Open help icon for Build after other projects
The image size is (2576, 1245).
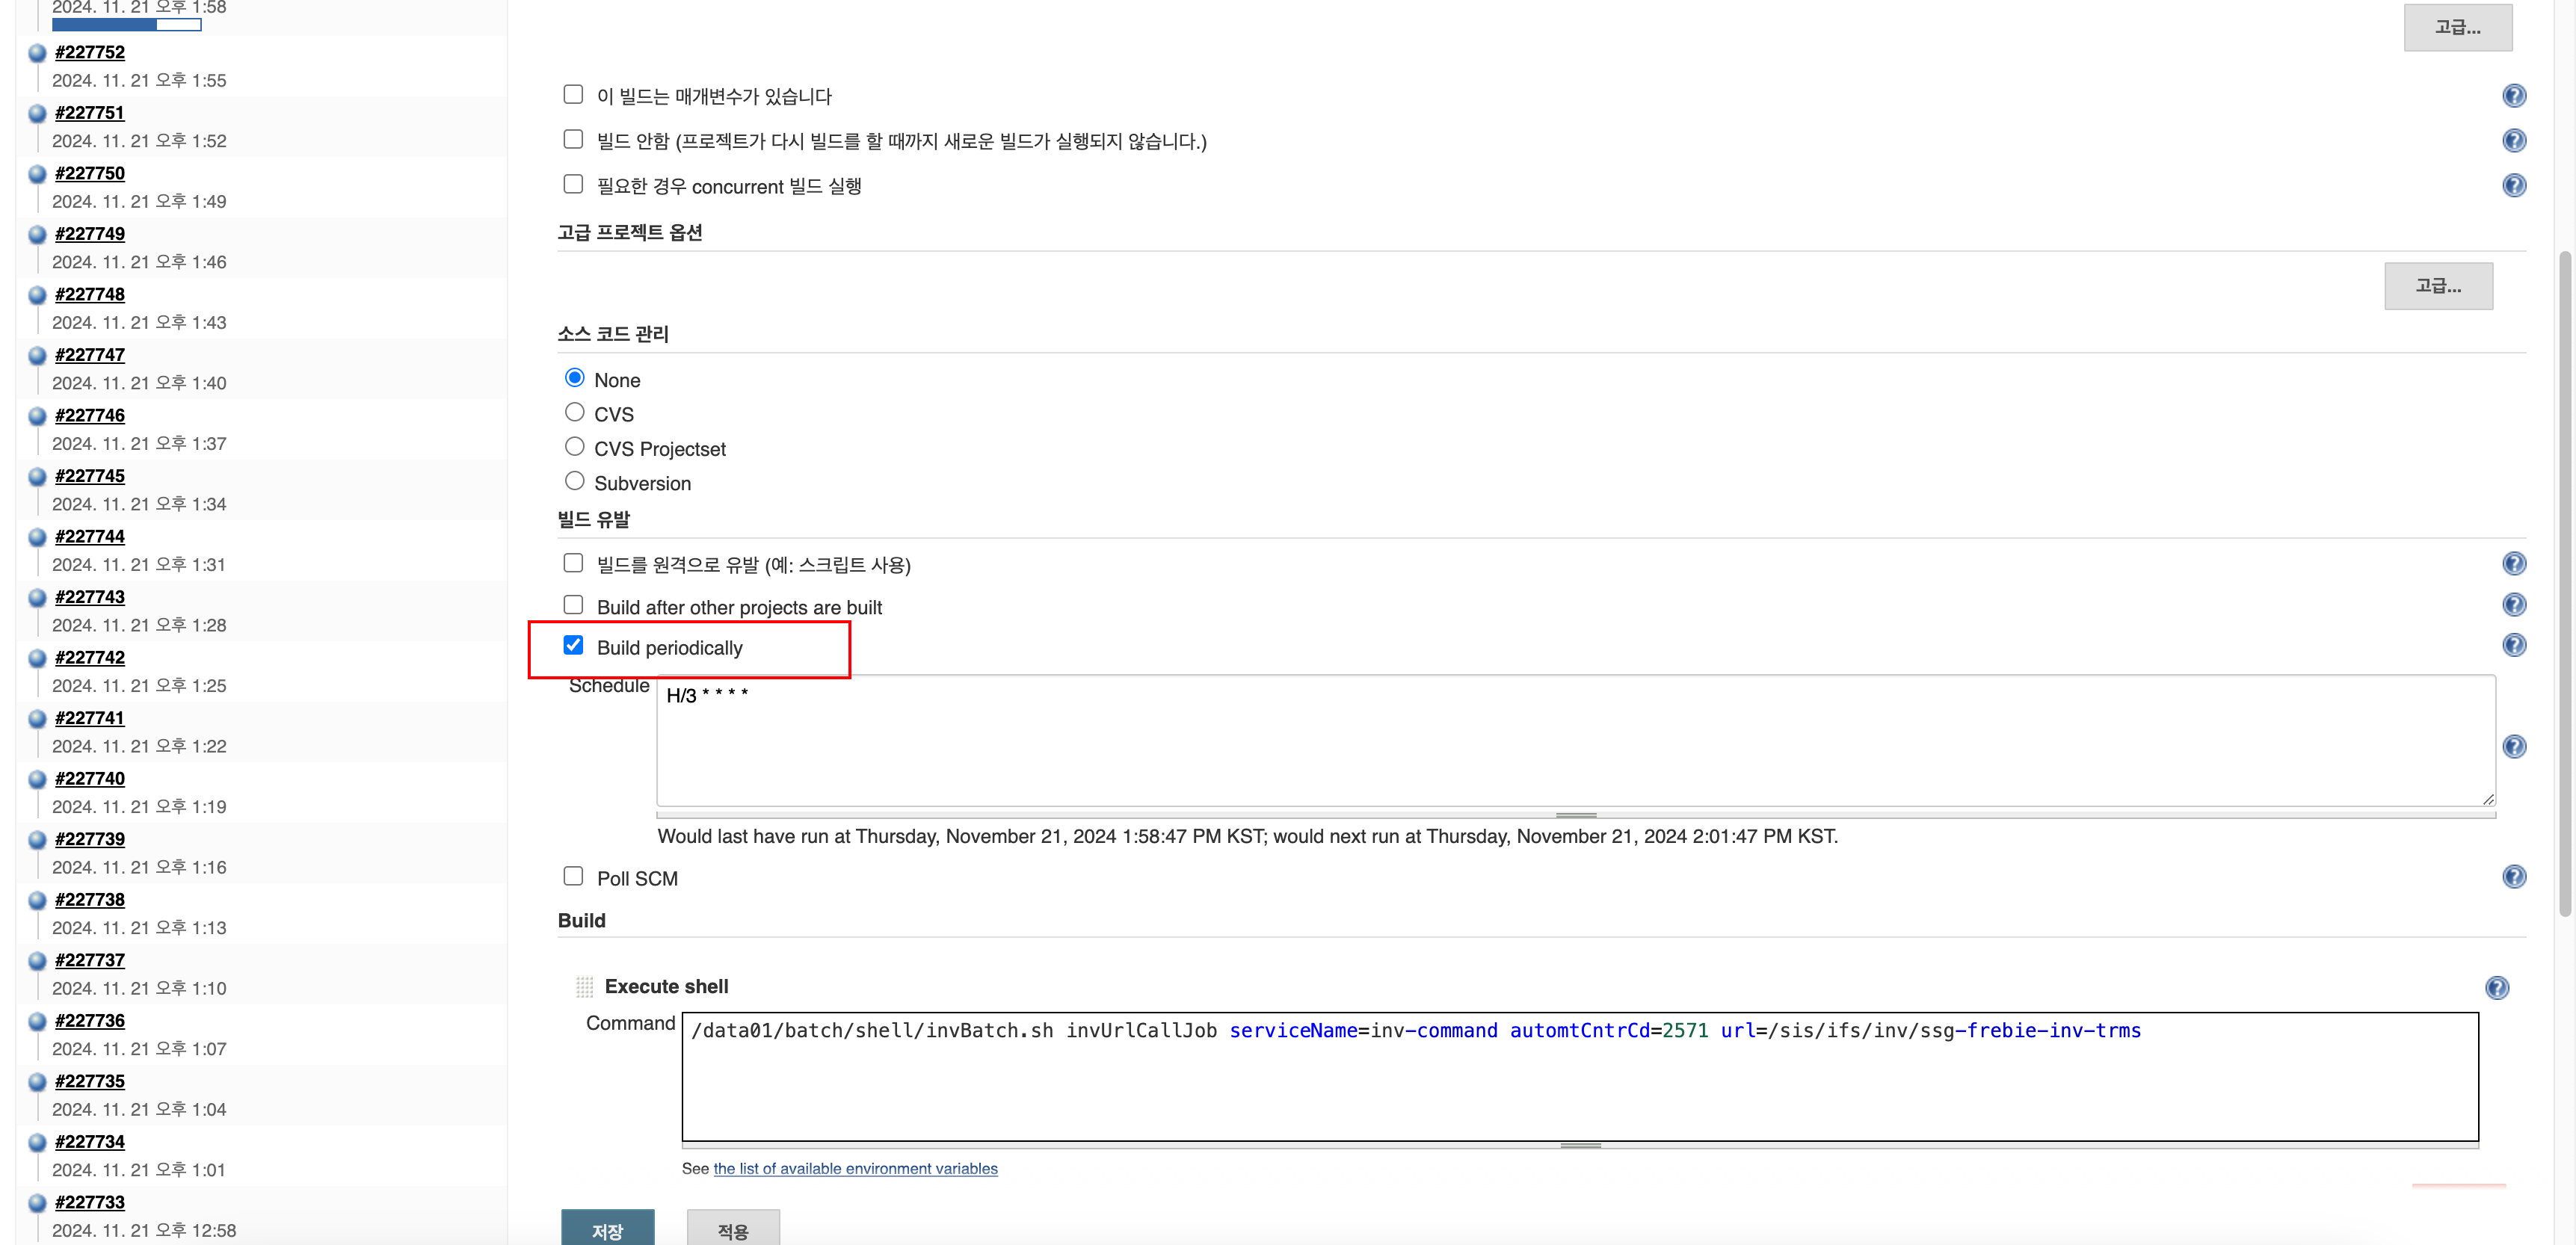[2513, 605]
